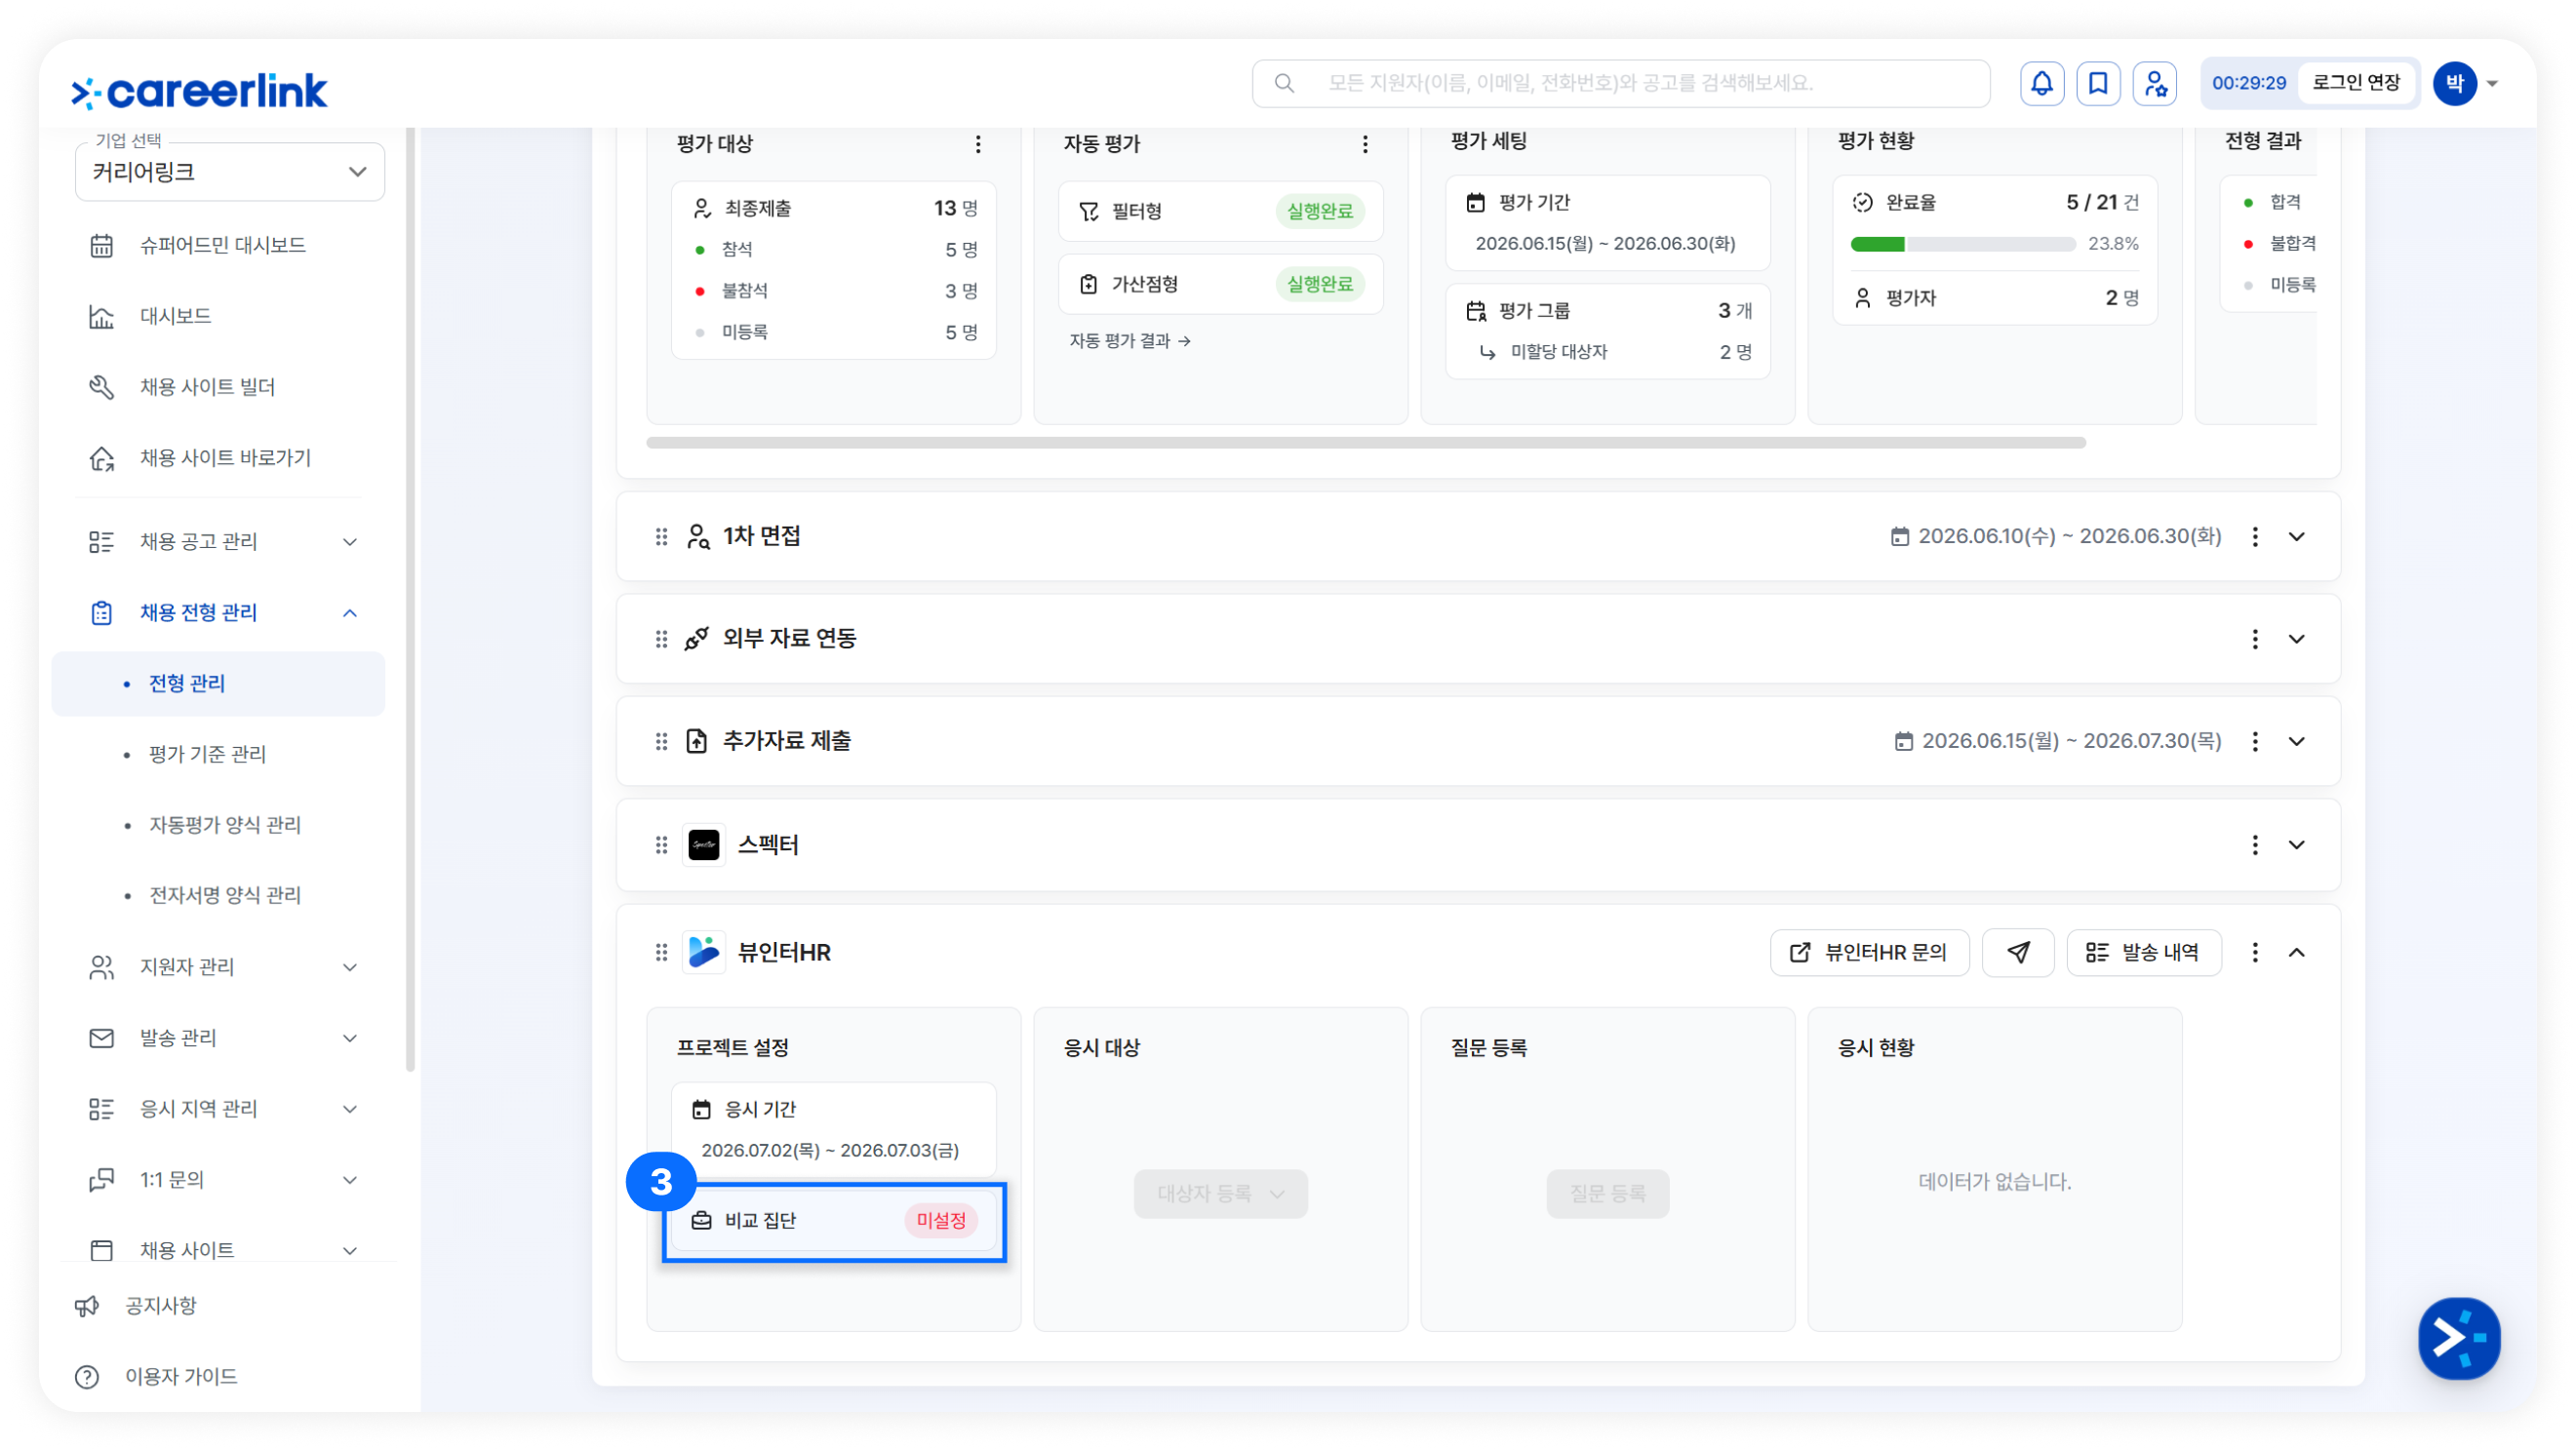Select 자동평가 양식 관리 submenu
This screenshot has height=1451, width=2576.
(x=225, y=825)
